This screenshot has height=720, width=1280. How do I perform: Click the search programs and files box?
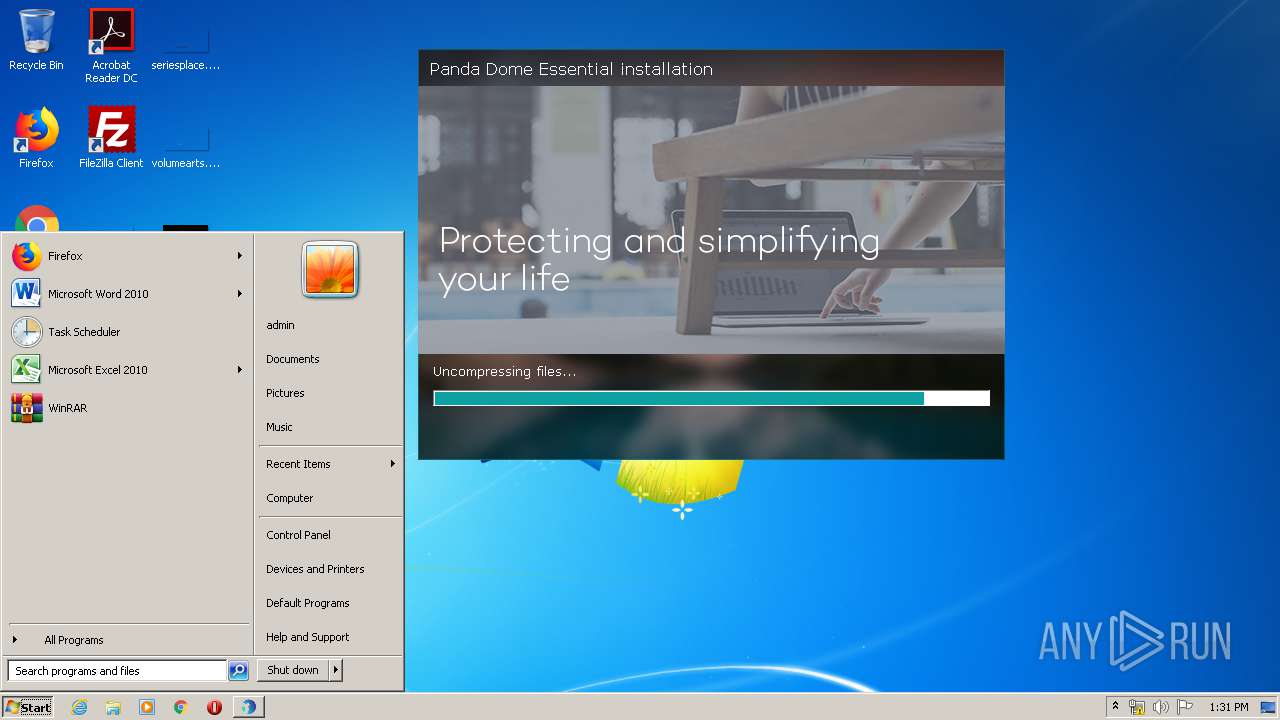point(117,671)
